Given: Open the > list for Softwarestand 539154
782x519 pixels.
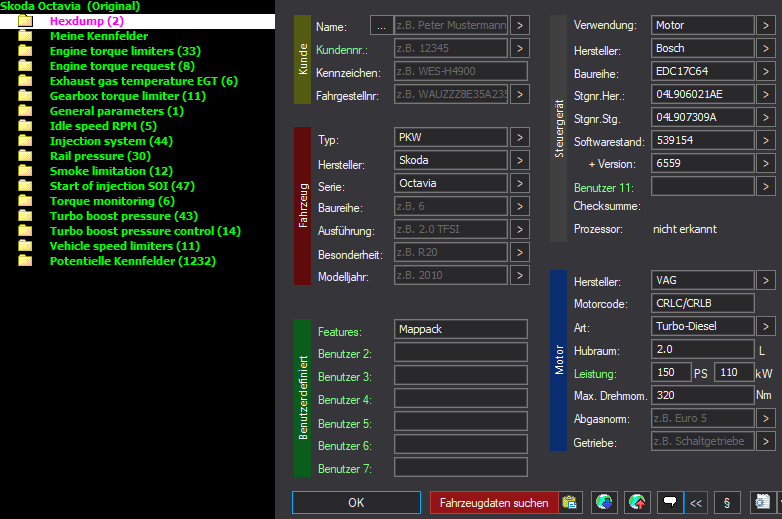Looking at the screenshot, I should 766,140.
